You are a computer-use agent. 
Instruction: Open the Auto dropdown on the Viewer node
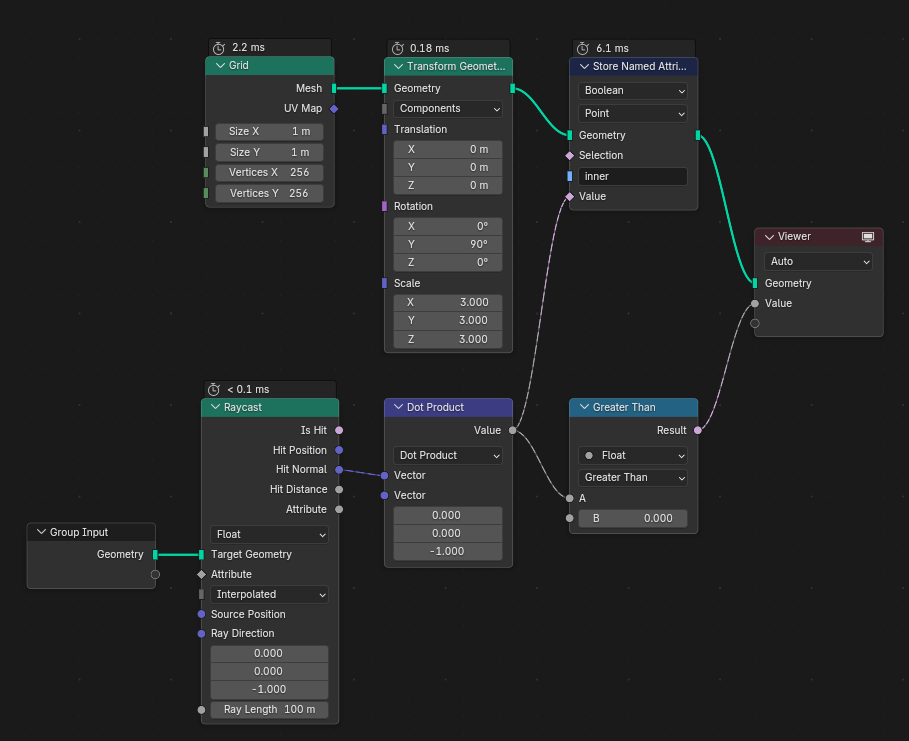[818, 261]
